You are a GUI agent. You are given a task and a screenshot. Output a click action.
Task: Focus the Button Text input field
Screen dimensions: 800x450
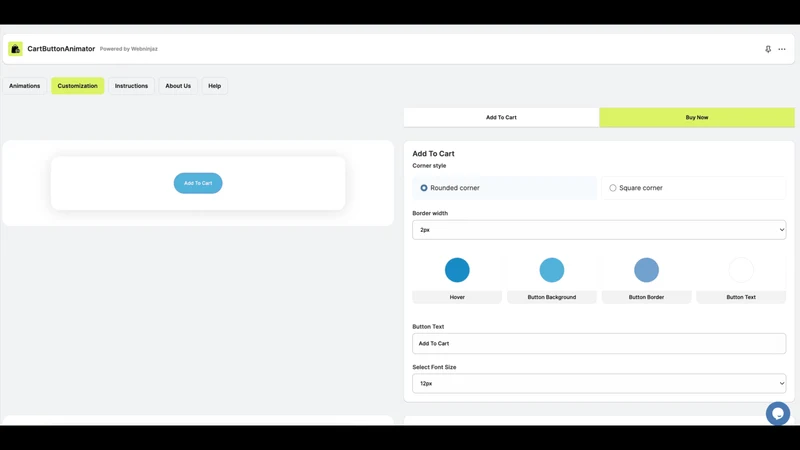pyautogui.click(x=599, y=343)
